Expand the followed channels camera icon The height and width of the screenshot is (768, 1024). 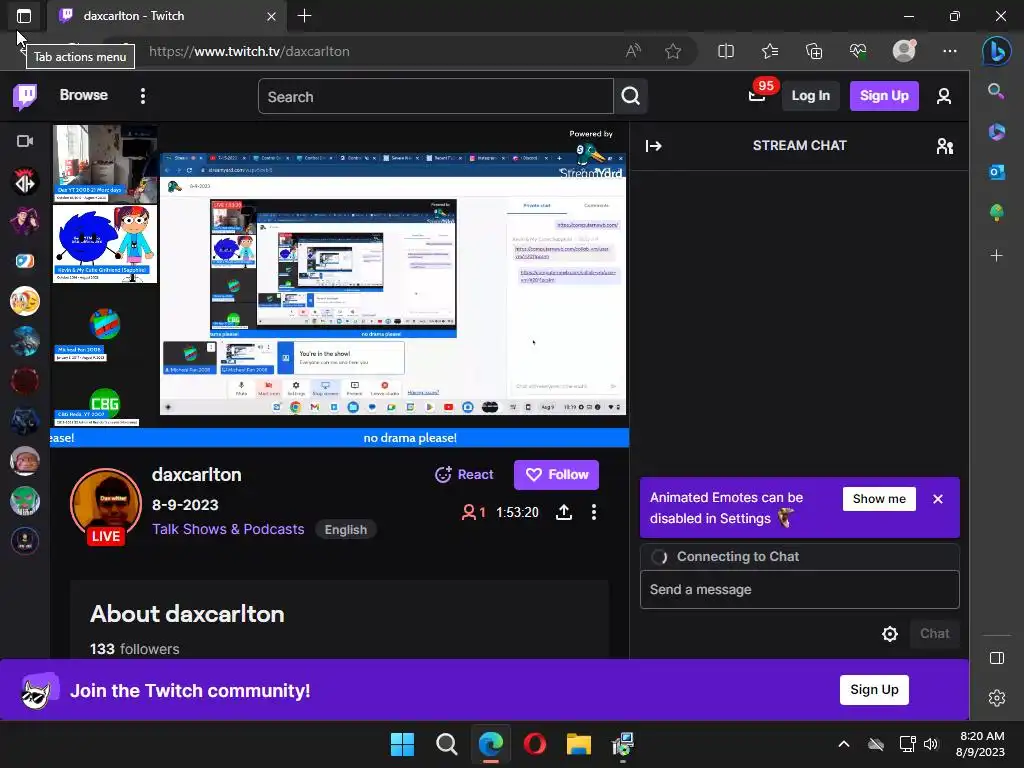[x=25, y=141]
